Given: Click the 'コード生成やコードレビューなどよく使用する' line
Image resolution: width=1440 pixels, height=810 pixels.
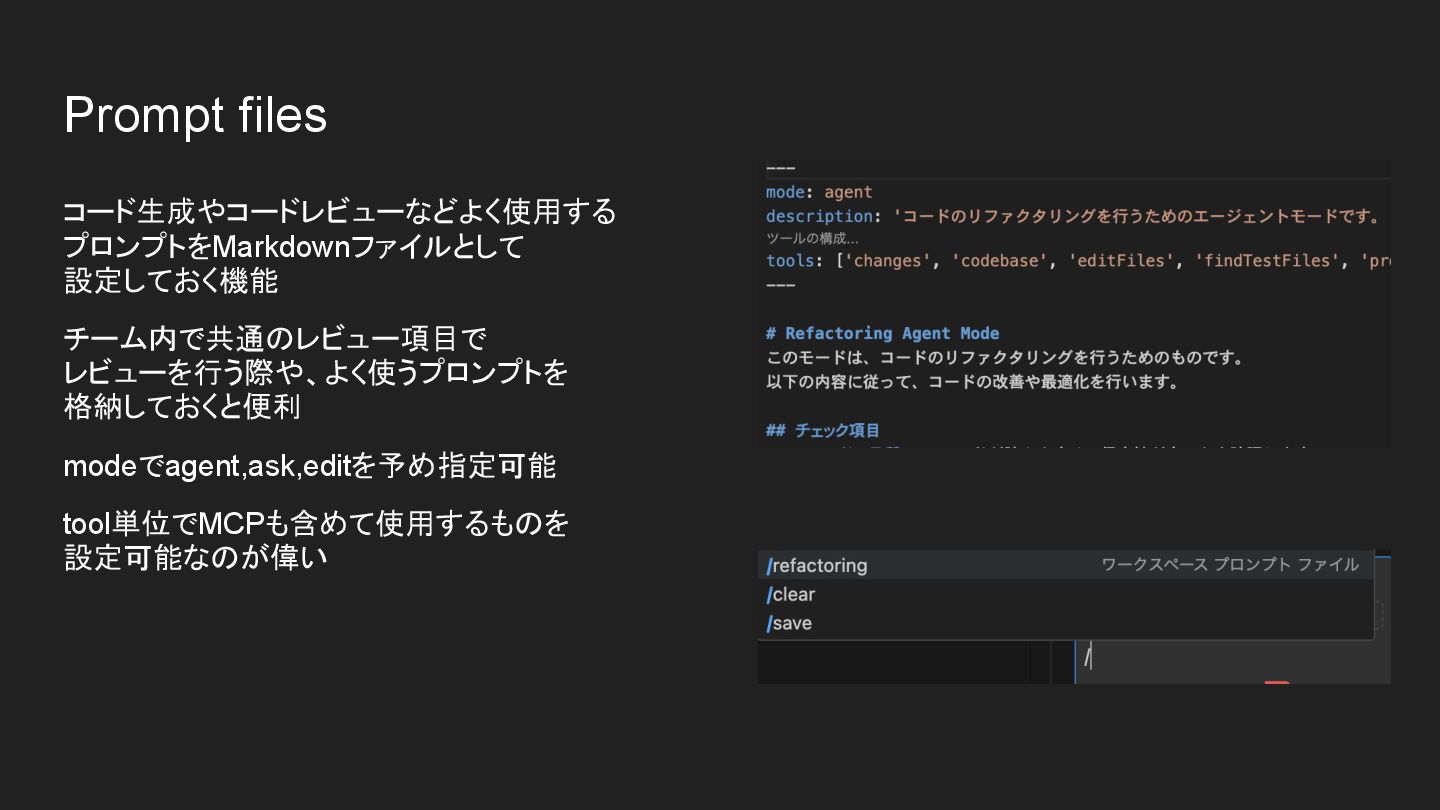Looking at the screenshot, I should (340, 211).
